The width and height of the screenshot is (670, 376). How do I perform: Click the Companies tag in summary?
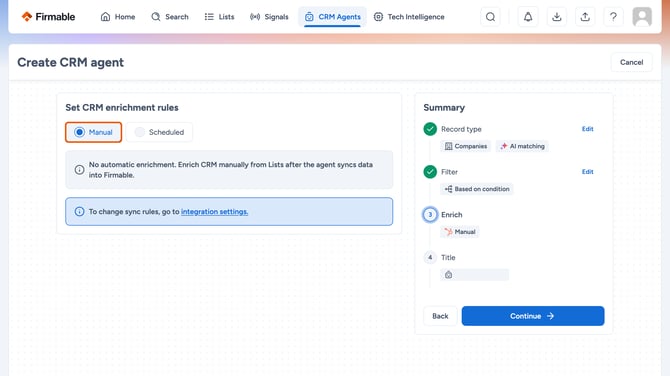[x=466, y=146]
